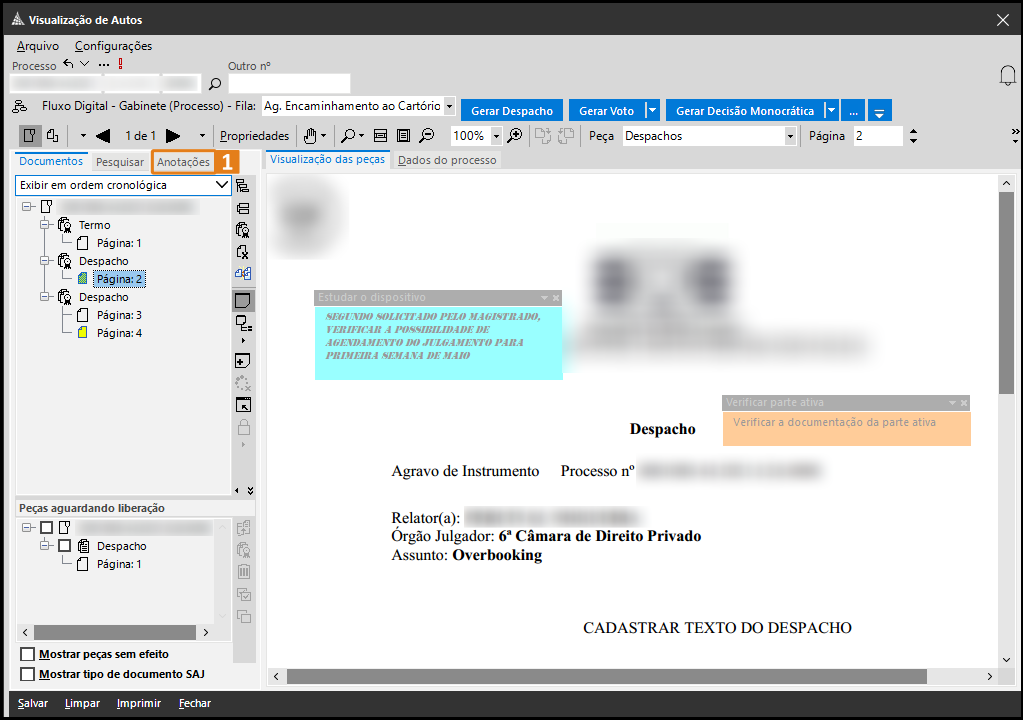Image resolution: width=1023 pixels, height=720 pixels.
Task: Go to next document arrow
Action: click(173, 136)
